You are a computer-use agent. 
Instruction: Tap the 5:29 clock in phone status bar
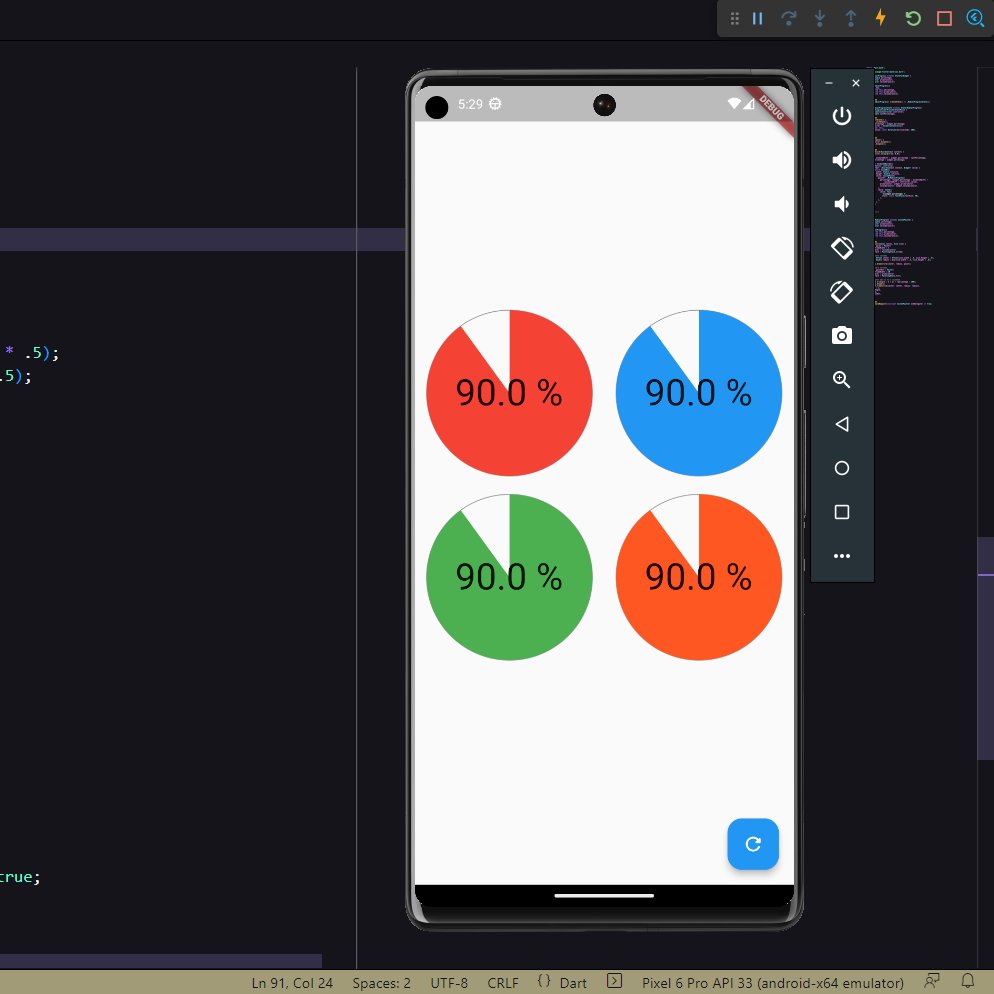[470, 104]
